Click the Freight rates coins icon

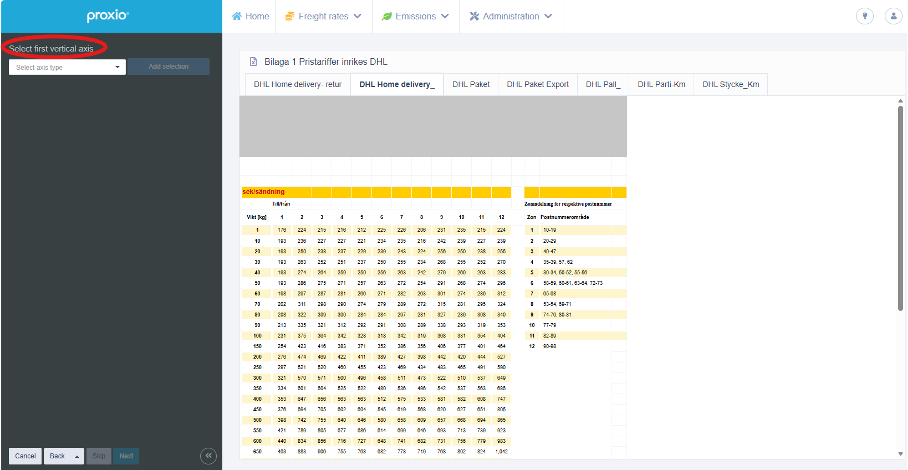pos(290,16)
